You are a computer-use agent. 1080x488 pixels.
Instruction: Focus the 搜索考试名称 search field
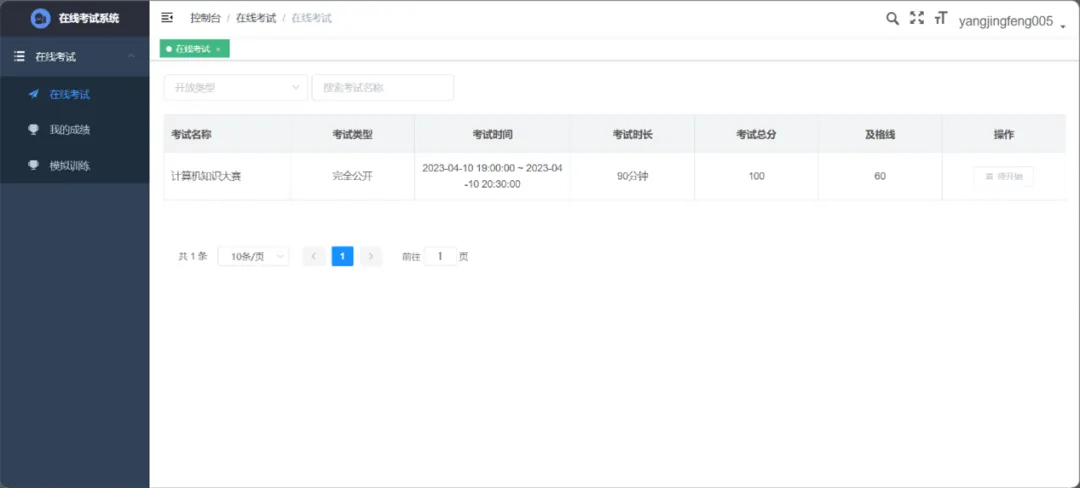383,87
